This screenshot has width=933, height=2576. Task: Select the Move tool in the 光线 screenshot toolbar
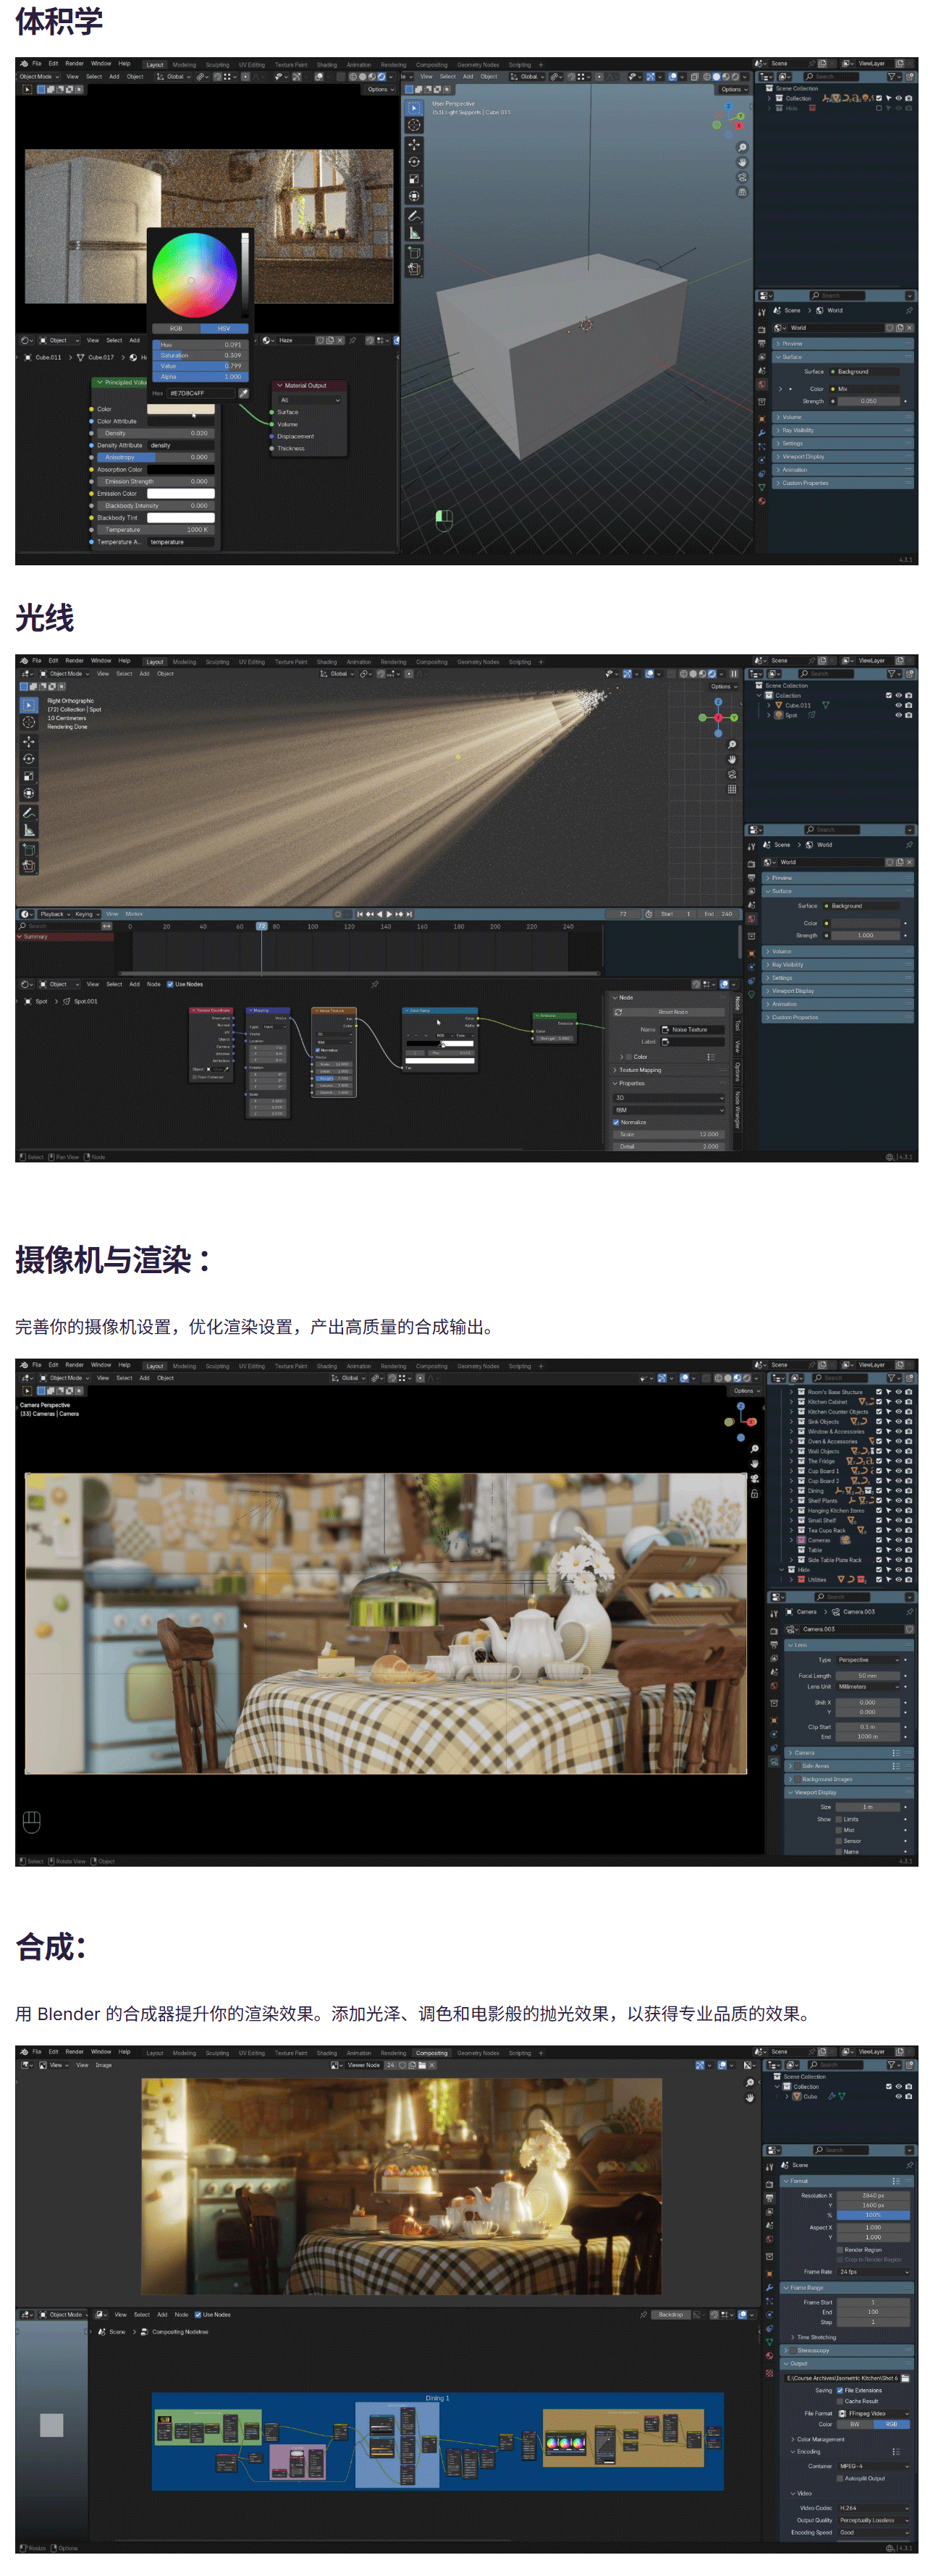point(28,742)
